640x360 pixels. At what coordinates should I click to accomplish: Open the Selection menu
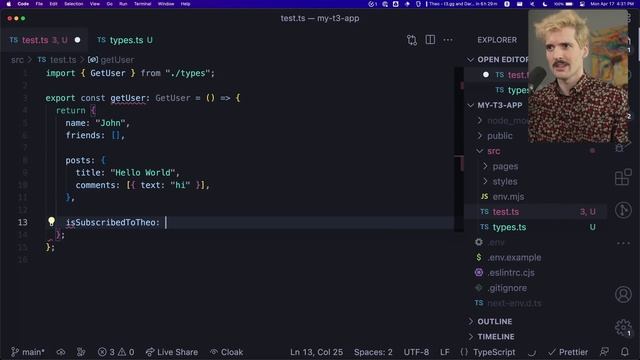point(73,4)
